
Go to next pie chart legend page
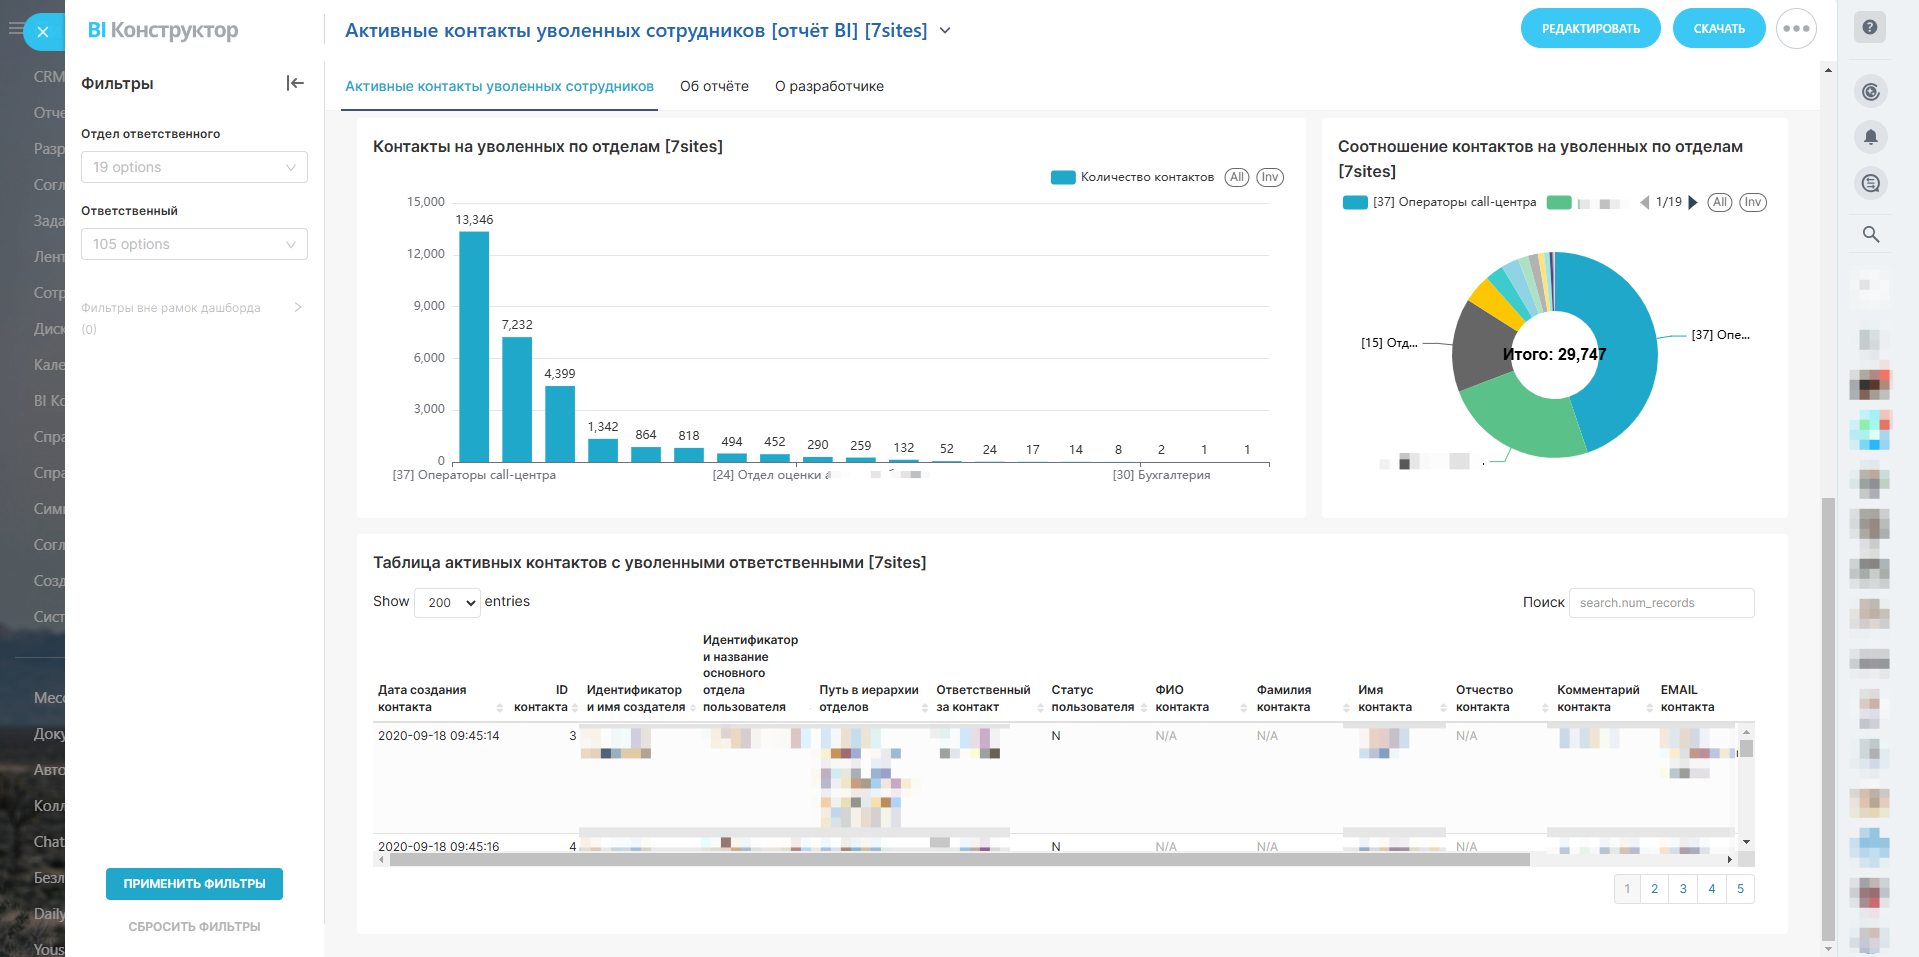(x=1693, y=203)
